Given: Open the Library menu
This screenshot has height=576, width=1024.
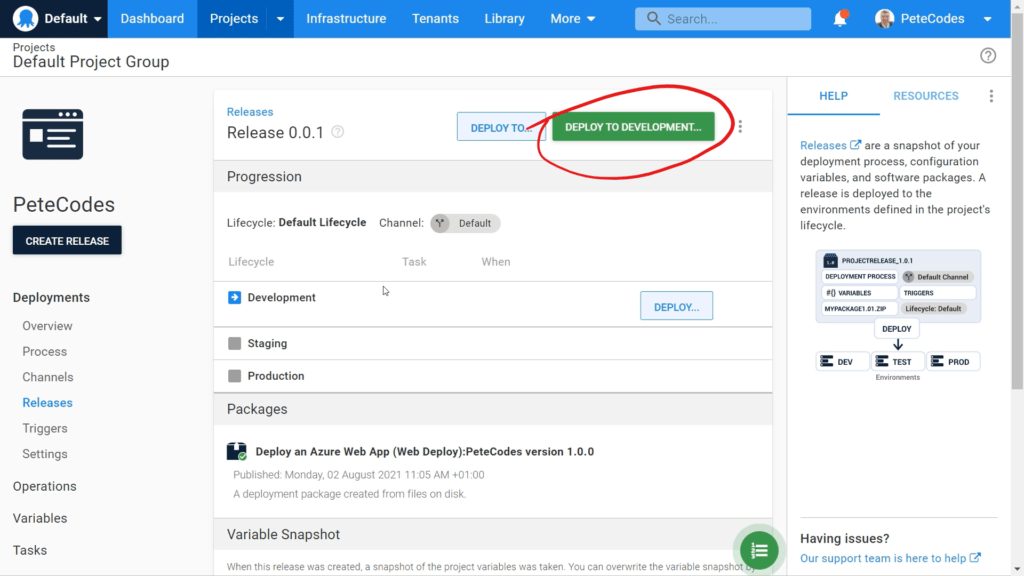Looking at the screenshot, I should tap(504, 18).
